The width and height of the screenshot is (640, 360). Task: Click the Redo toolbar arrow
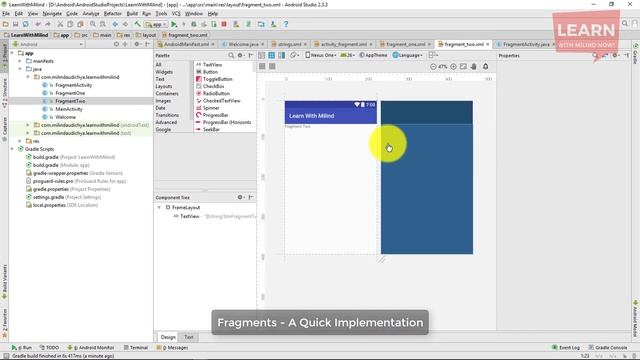coord(48,24)
